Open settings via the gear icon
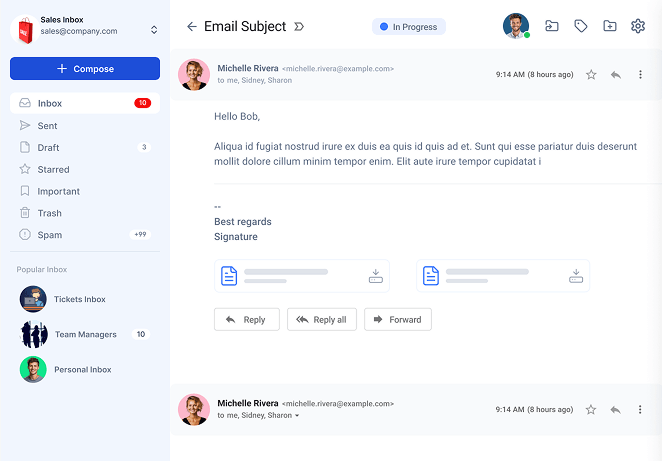This screenshot has height=461, width=662. 638,27
